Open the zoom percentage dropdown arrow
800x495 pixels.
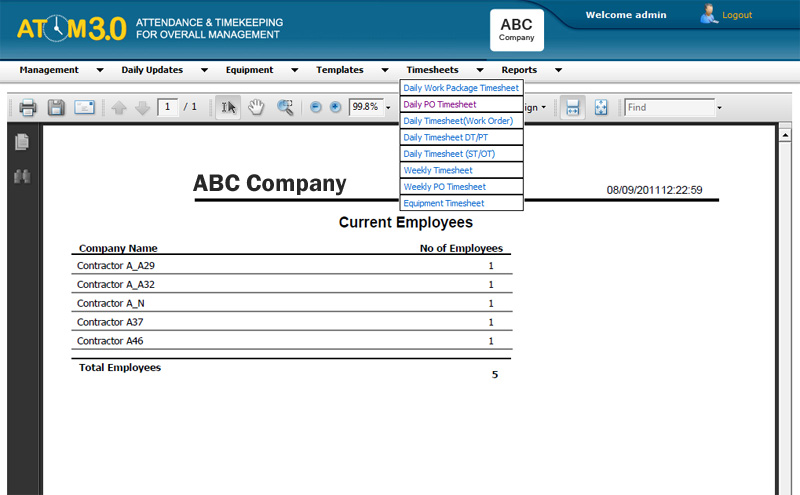click(388, 108)
